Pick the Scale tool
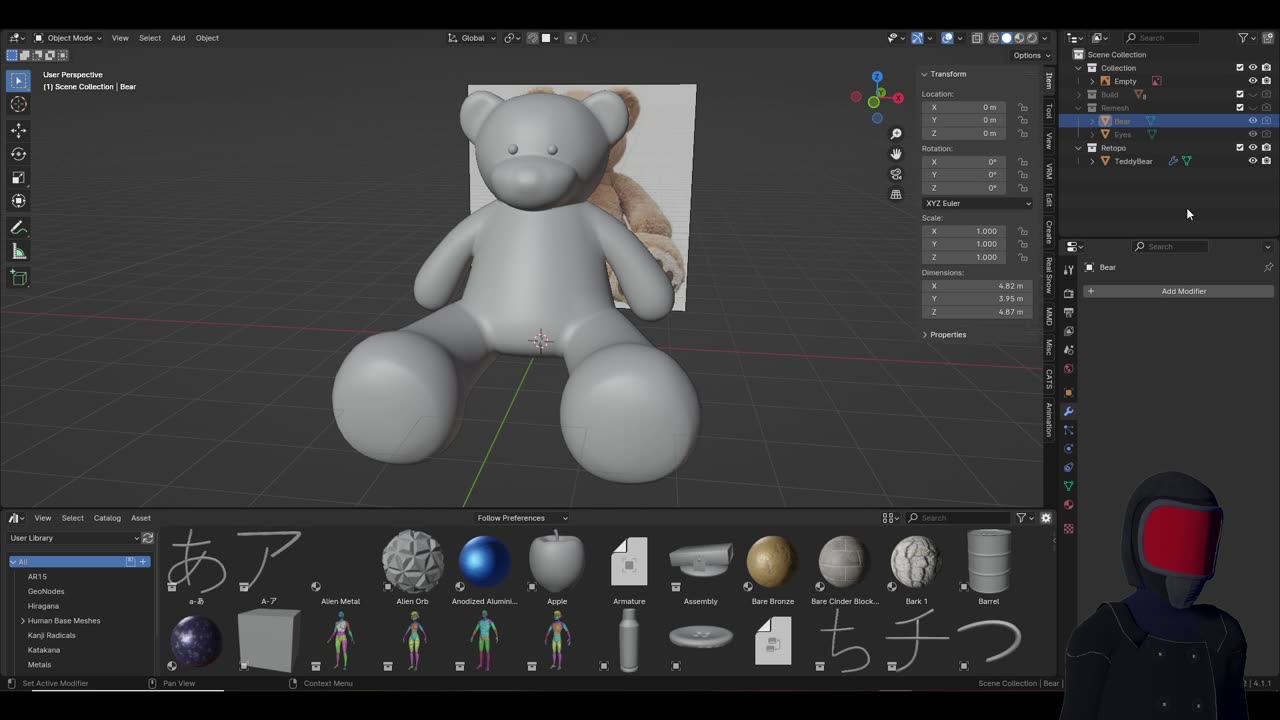 (x=19, y=178)
